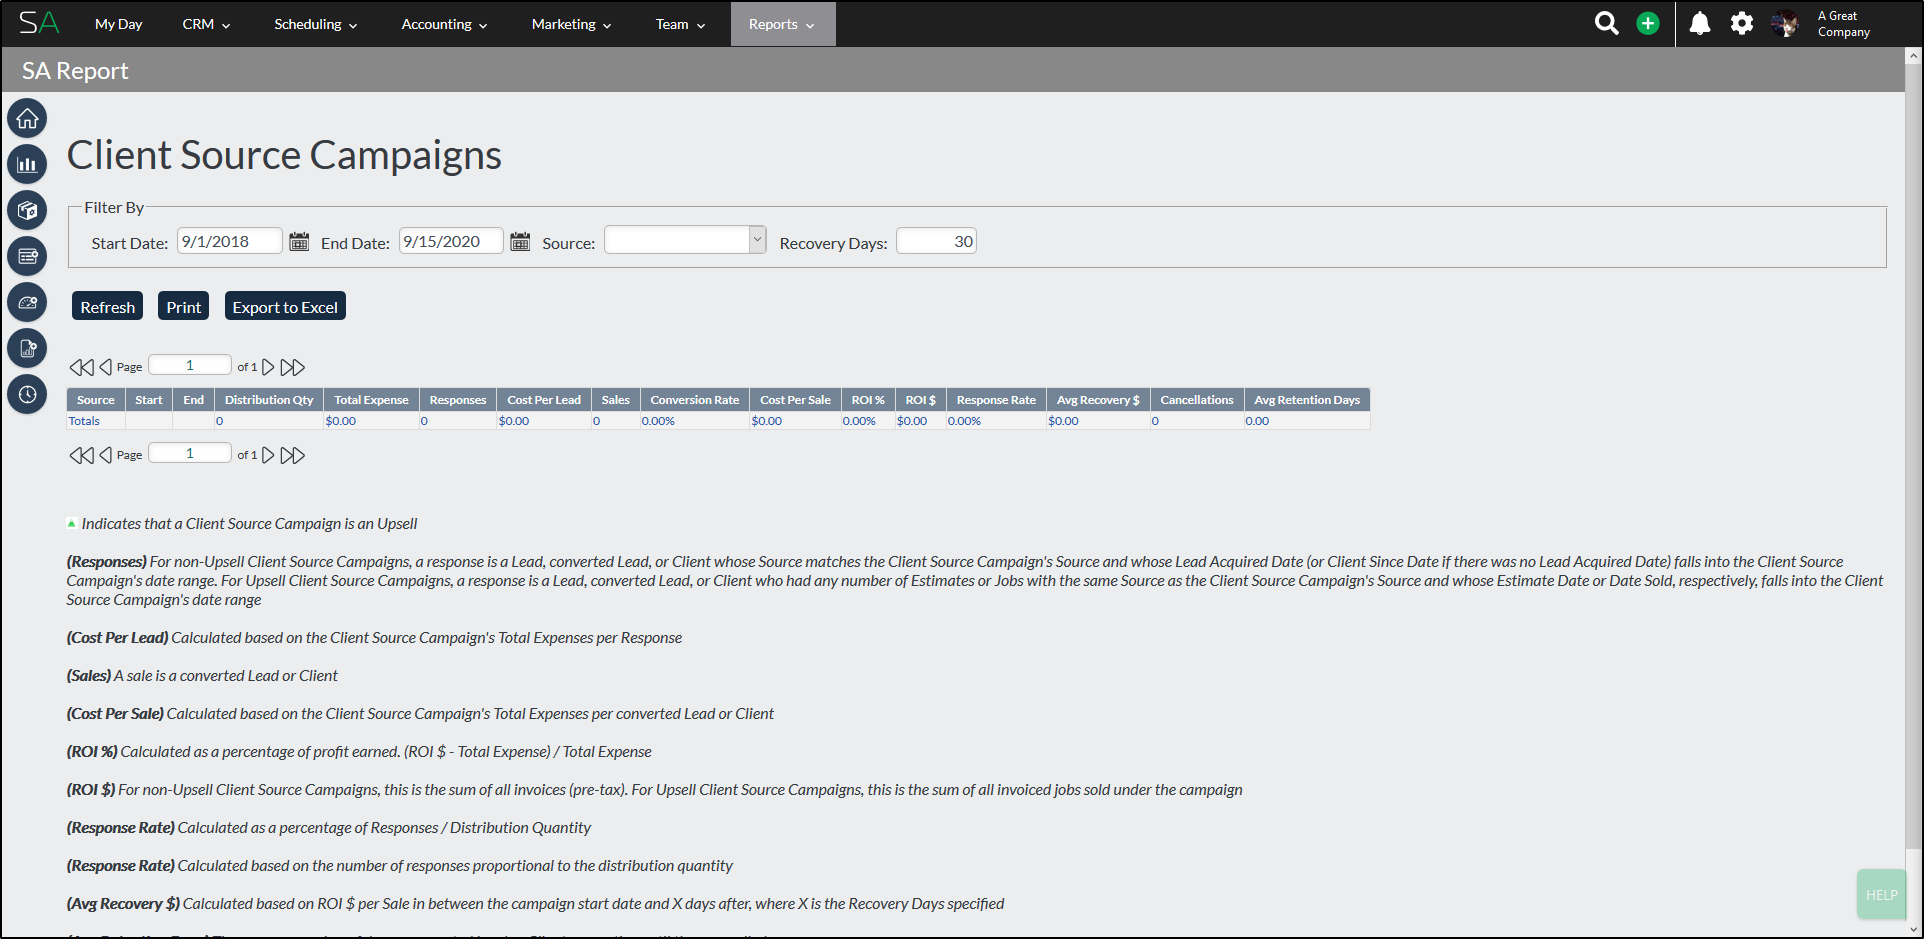Select the bar chart reports icon
This screenshot has height=939, width=1924.
click(x=27, y=164)
